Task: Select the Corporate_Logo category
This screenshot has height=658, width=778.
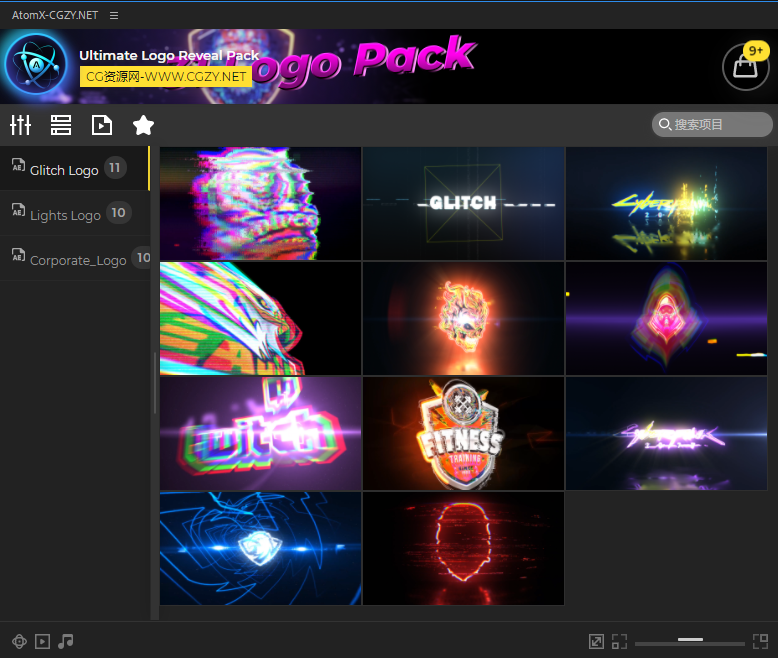Action: click(x=74, y=259)
